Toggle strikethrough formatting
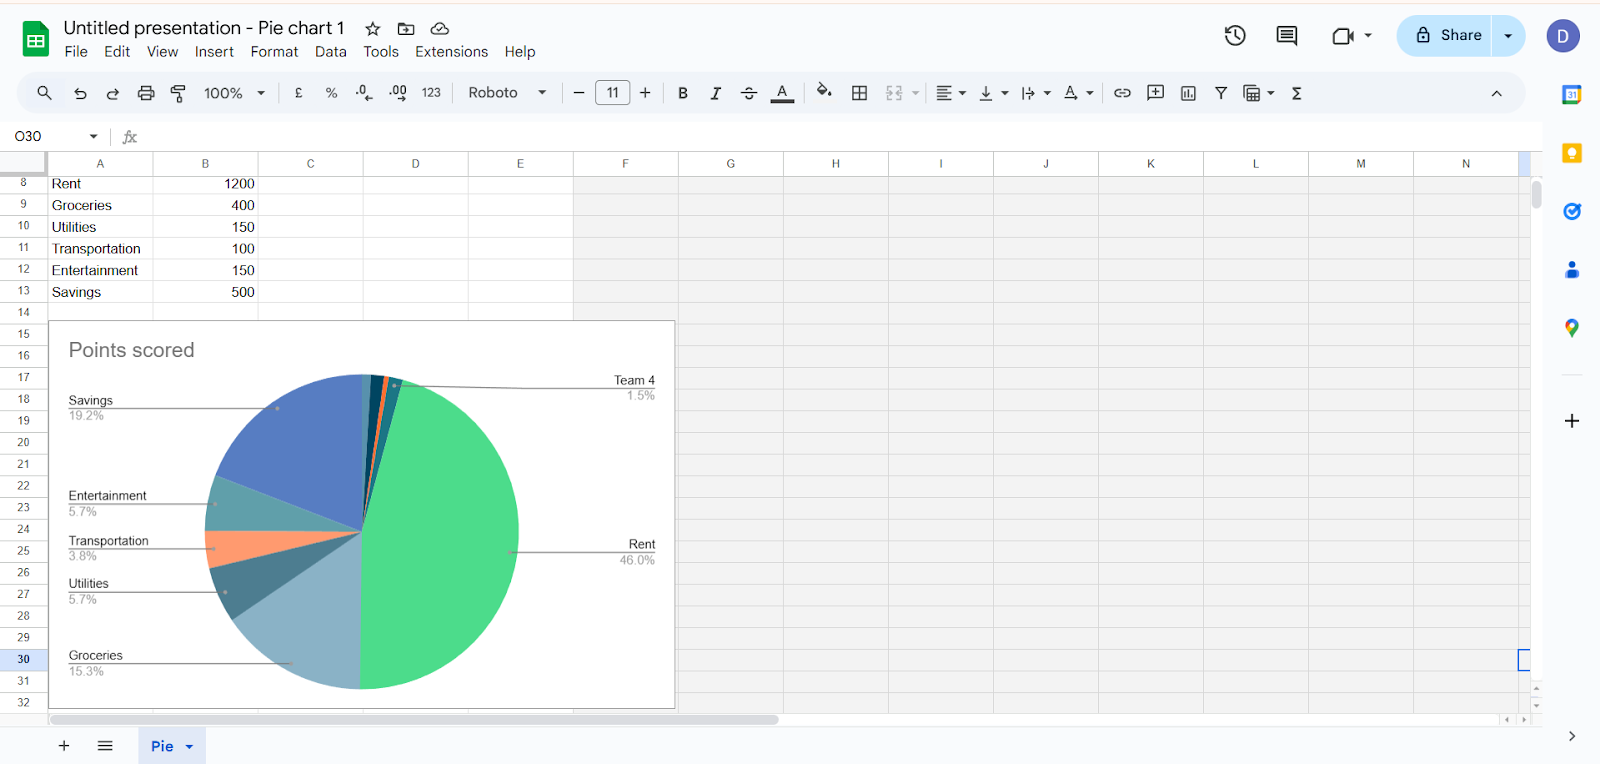Screen dimensions: 1600x764 pos(749,93)
